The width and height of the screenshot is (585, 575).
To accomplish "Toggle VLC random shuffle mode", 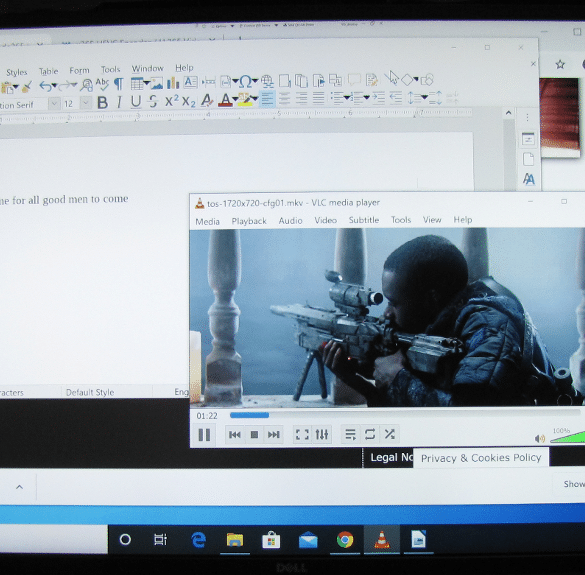I will [x=390, y=434].
